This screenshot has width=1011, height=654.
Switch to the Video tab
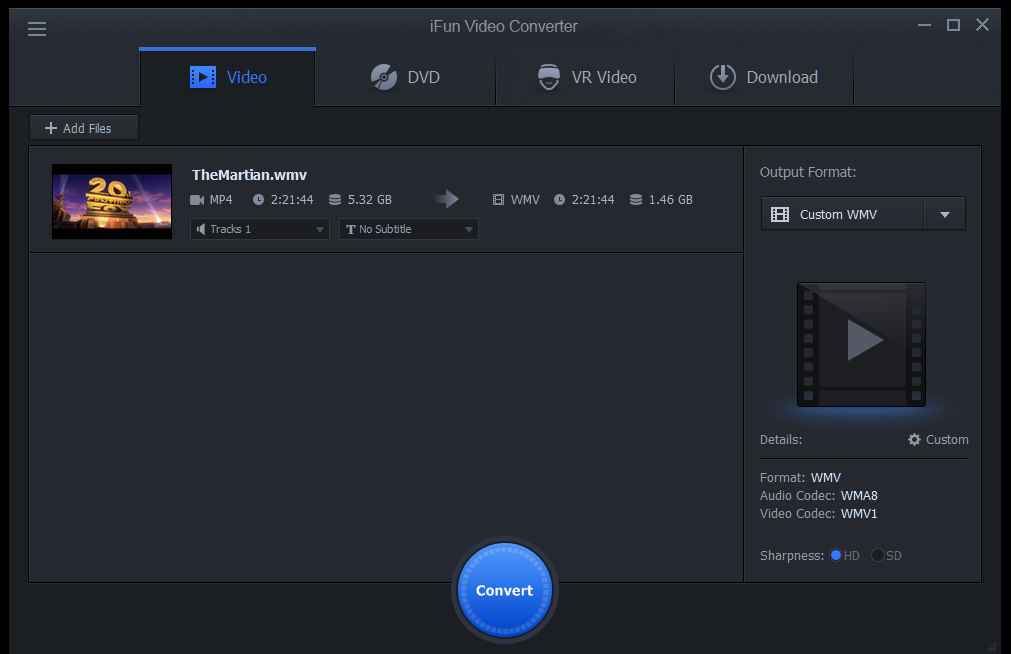228,77
